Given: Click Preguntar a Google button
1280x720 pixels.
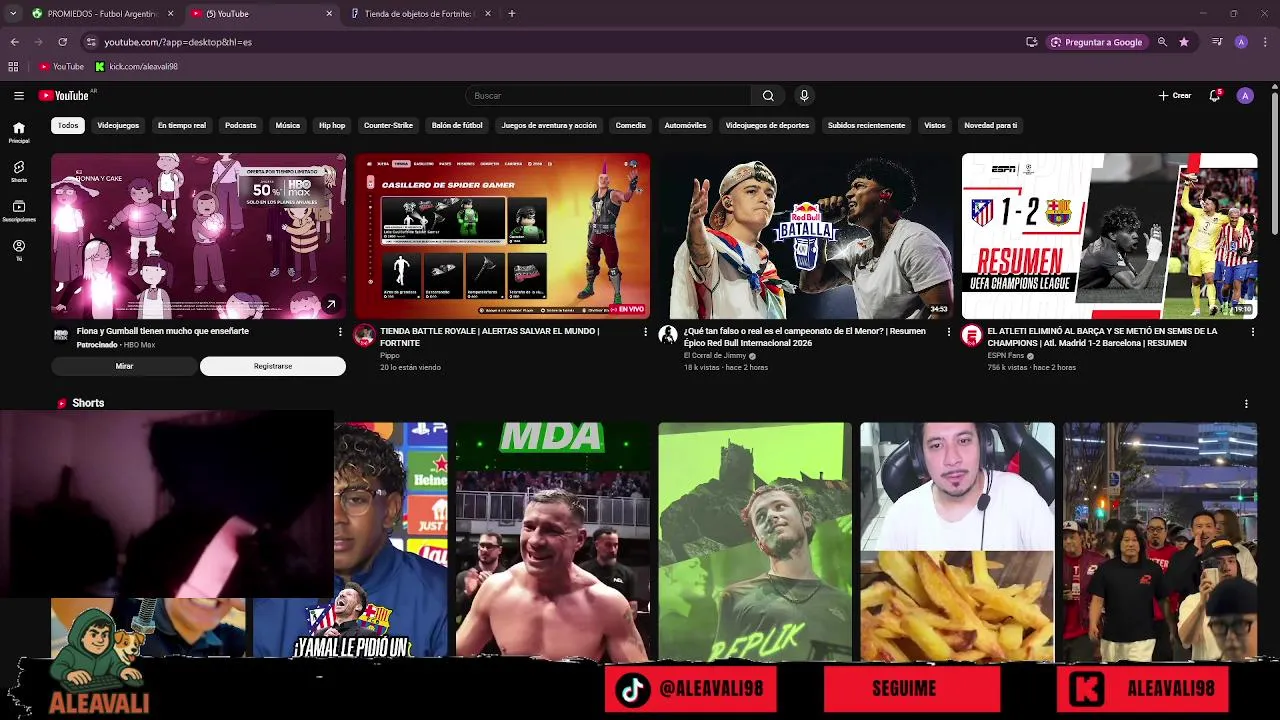Looking at the screenshot, I should tap(1096, 42).
